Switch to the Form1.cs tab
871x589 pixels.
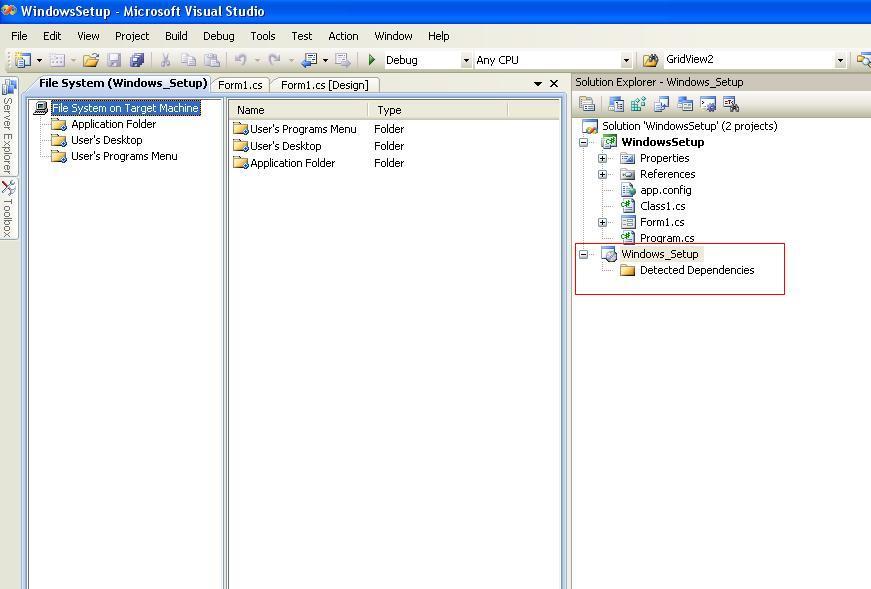coord(240,85)
